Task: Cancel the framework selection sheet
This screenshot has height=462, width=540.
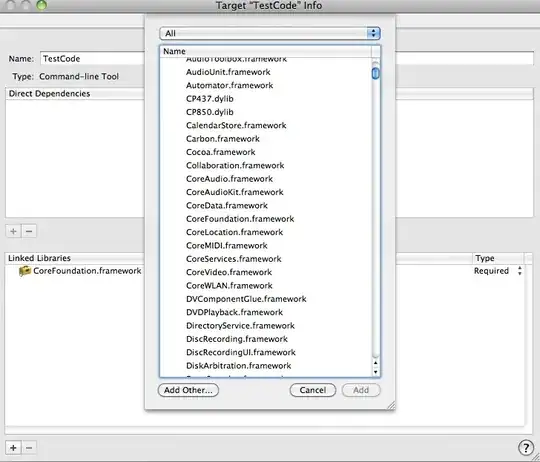Action: coord(313,390)
